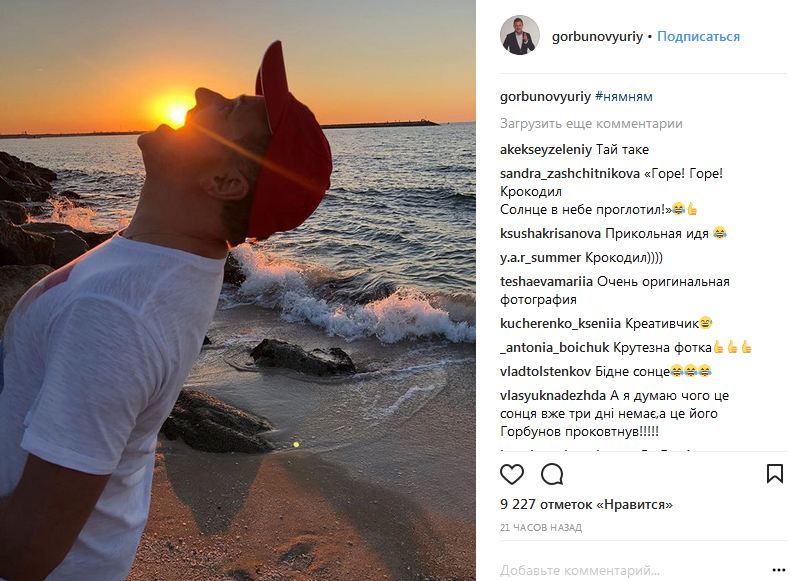Open vladtolstenkov commenter profile
791x581 pixels.
point(545,372)
